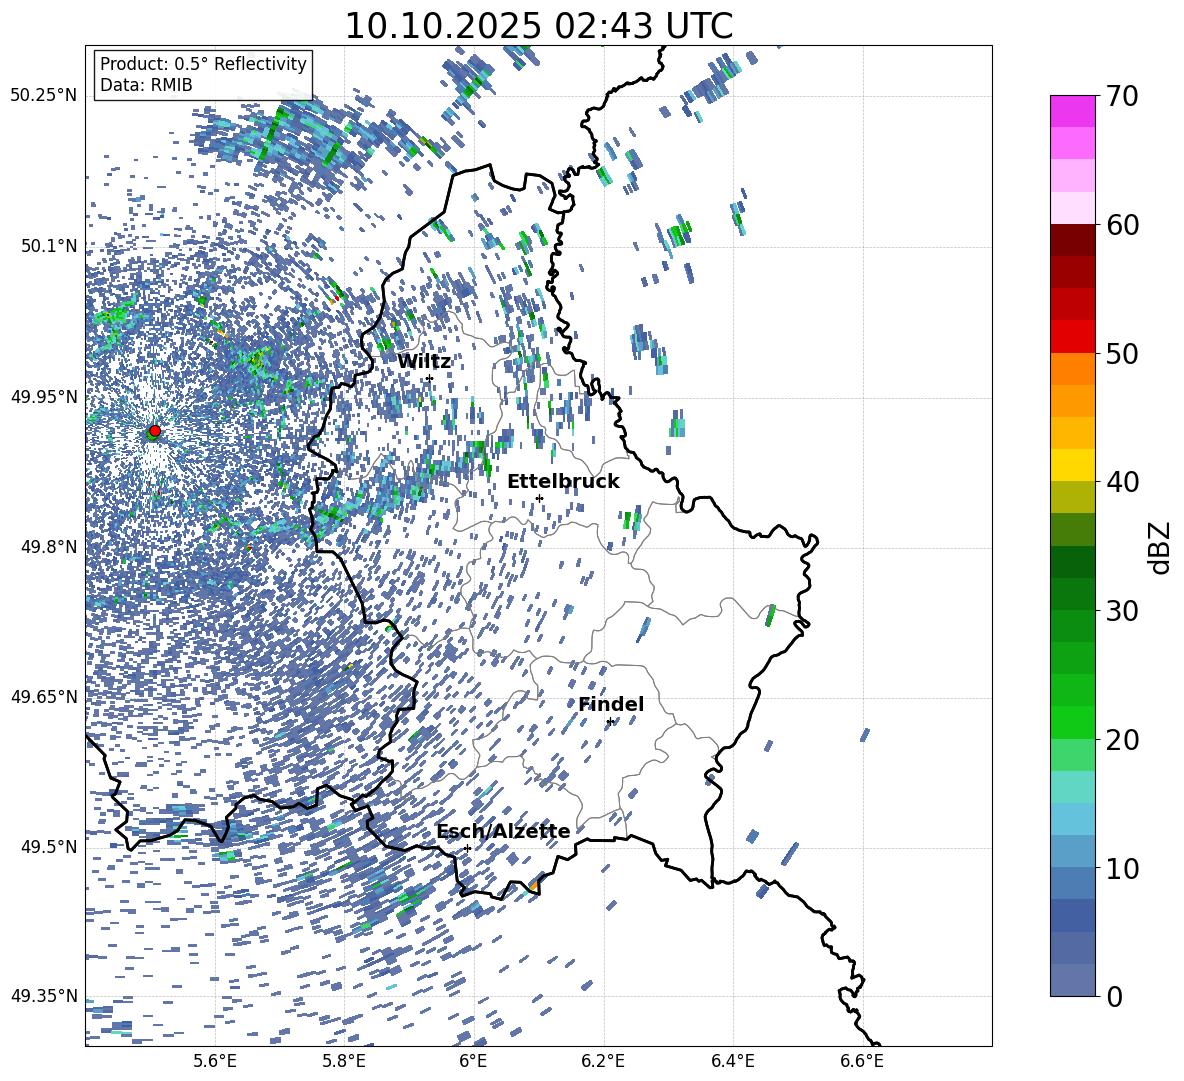Click the dark red colorbar segment below 60
Screen dimensions: 1184x1081
(x=1072, y=240)
